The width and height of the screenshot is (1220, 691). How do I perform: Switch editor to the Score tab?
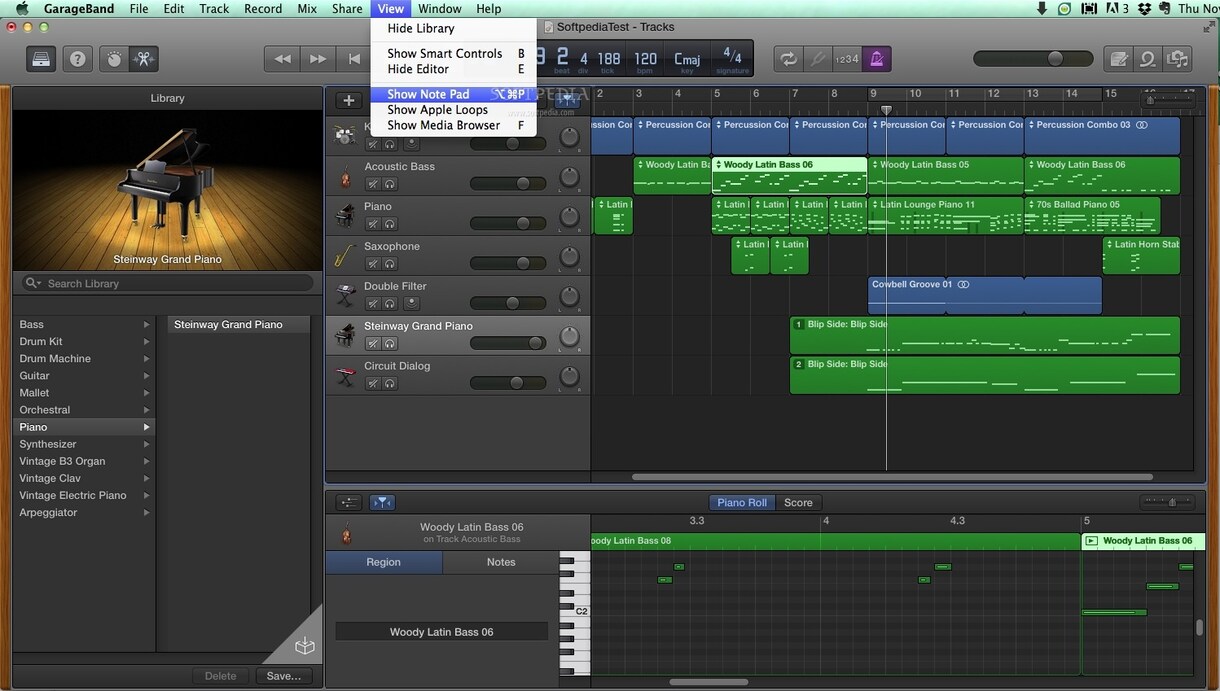click(798, 503)
